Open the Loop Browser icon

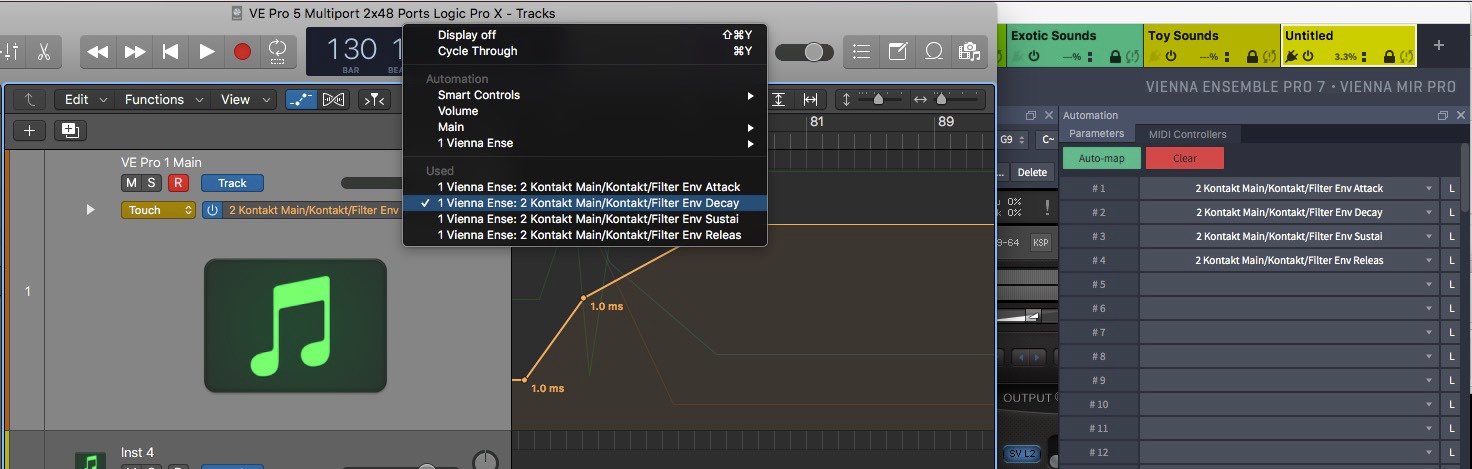(933, 51)
